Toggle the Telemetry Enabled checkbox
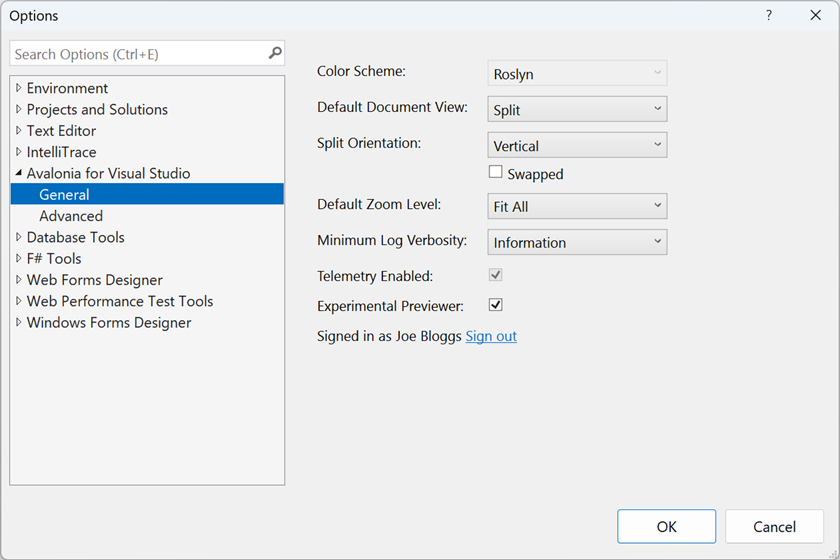The image size is (840, 560). coord(496,275)
